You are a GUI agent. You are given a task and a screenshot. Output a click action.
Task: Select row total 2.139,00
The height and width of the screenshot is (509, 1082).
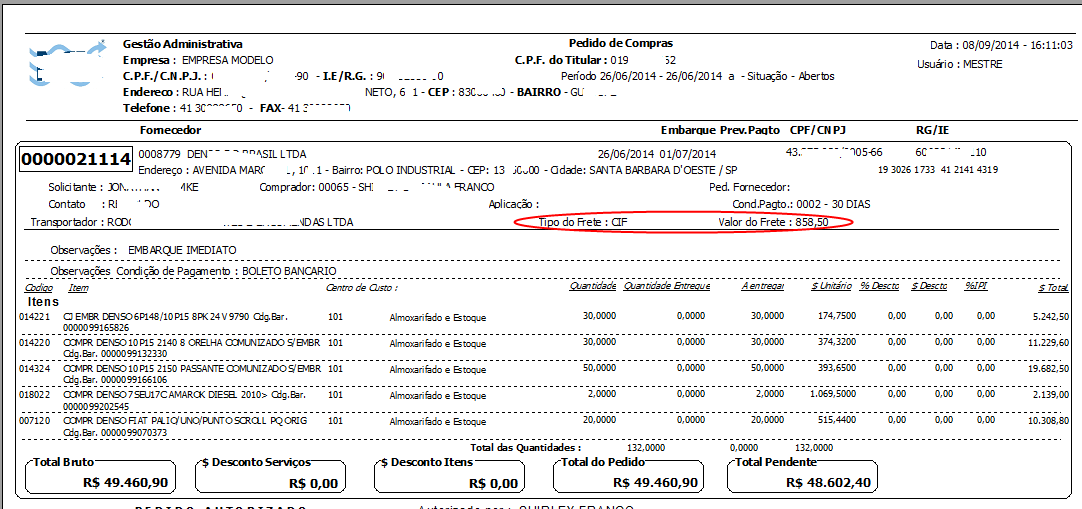pos(1052,395)
